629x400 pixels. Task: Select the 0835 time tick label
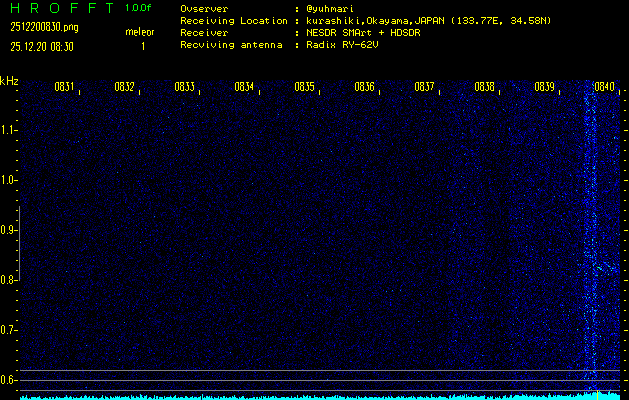[x=304, y=87]
